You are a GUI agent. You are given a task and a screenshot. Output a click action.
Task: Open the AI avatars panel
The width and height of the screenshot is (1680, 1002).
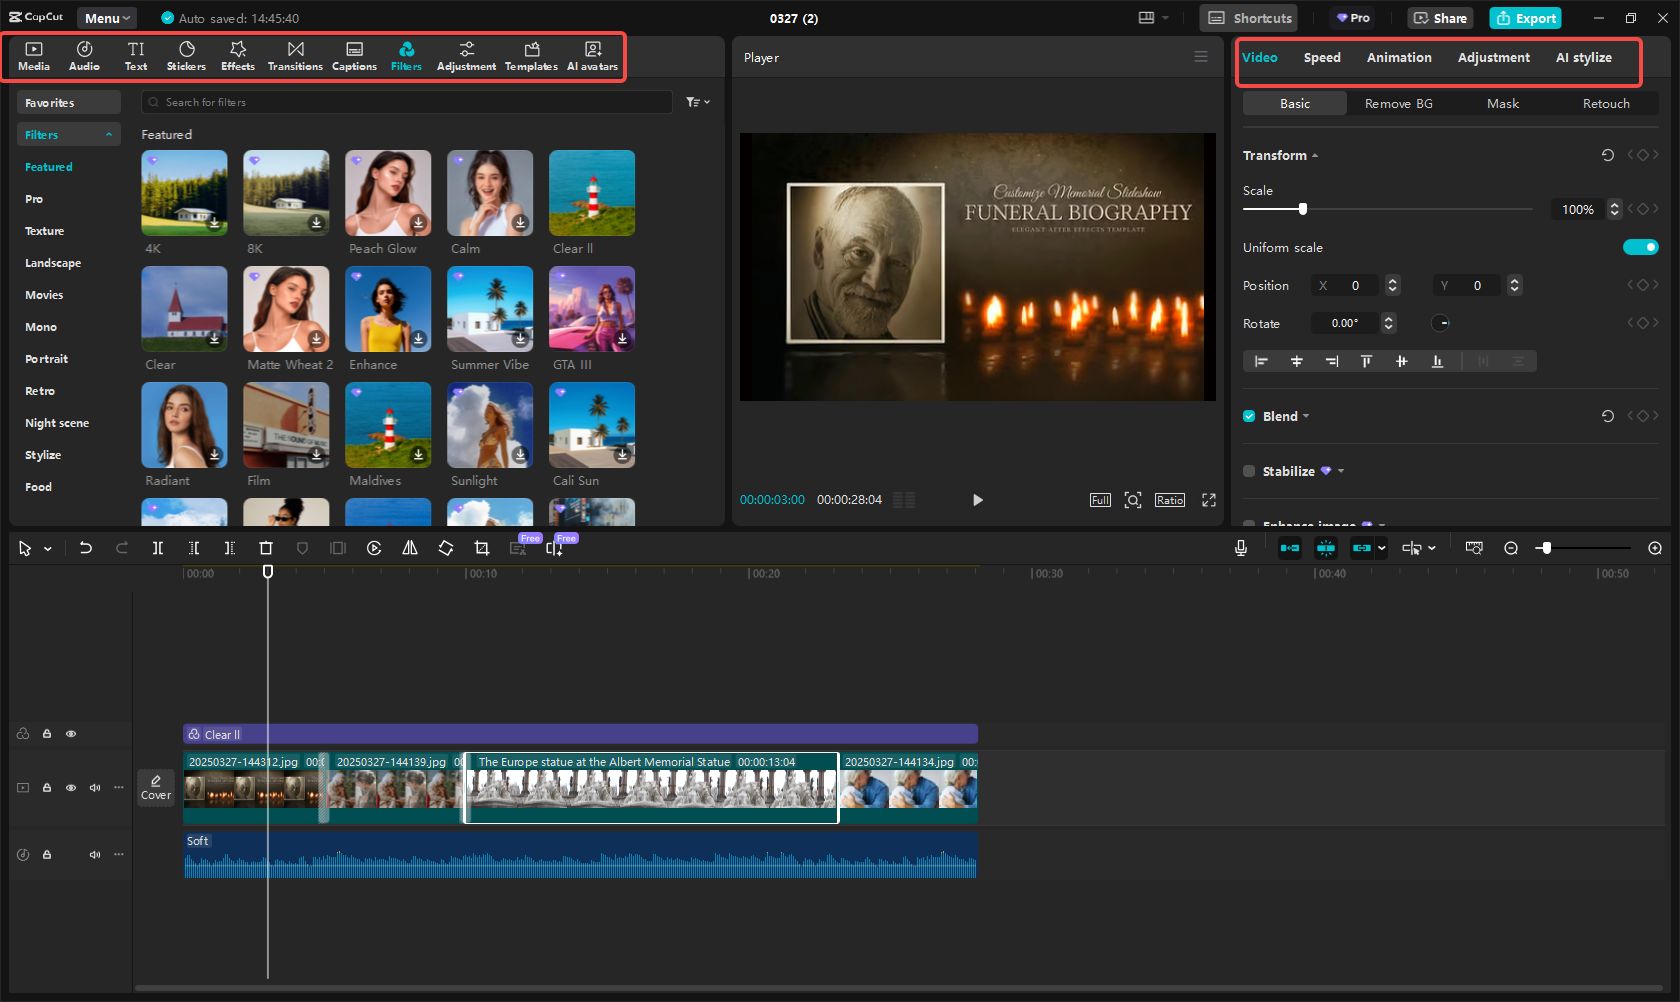[592, 56]
